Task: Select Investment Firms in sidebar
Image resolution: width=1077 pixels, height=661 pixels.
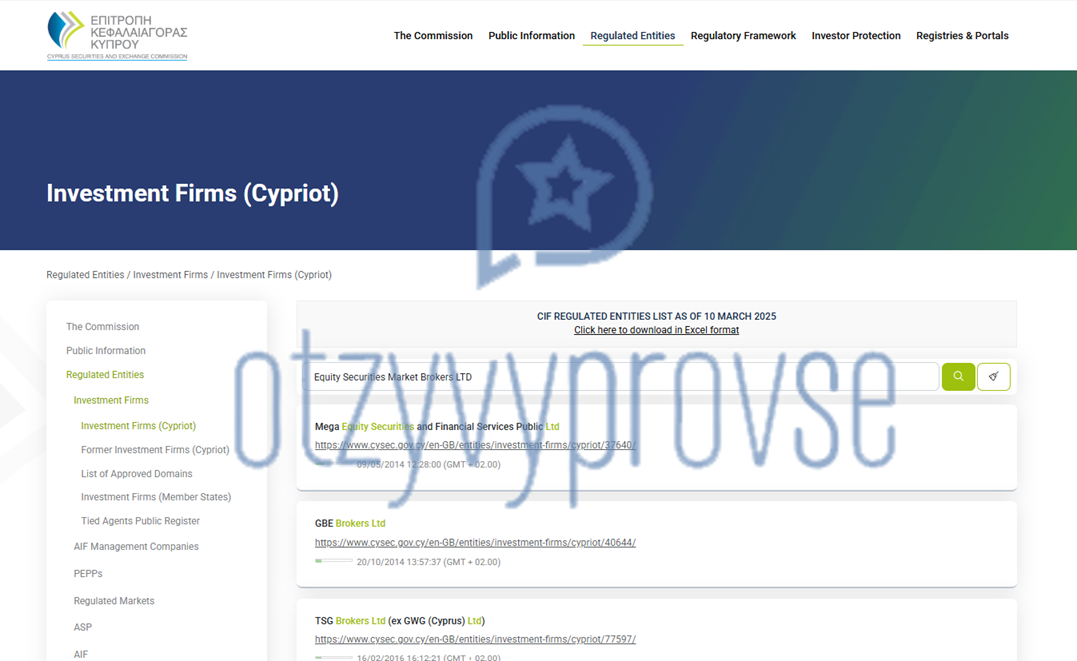Action: click(111, 401)
